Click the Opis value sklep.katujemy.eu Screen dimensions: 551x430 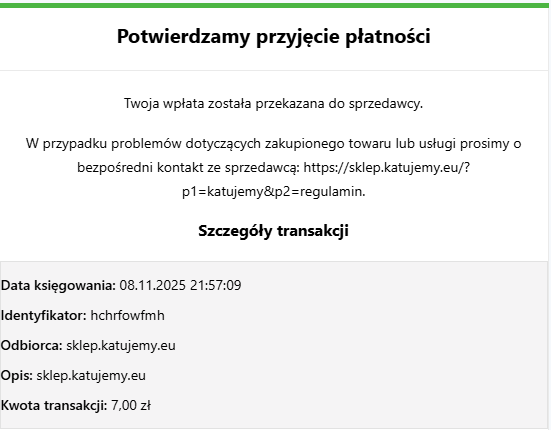pyautogui.click(x=91, y=376)
